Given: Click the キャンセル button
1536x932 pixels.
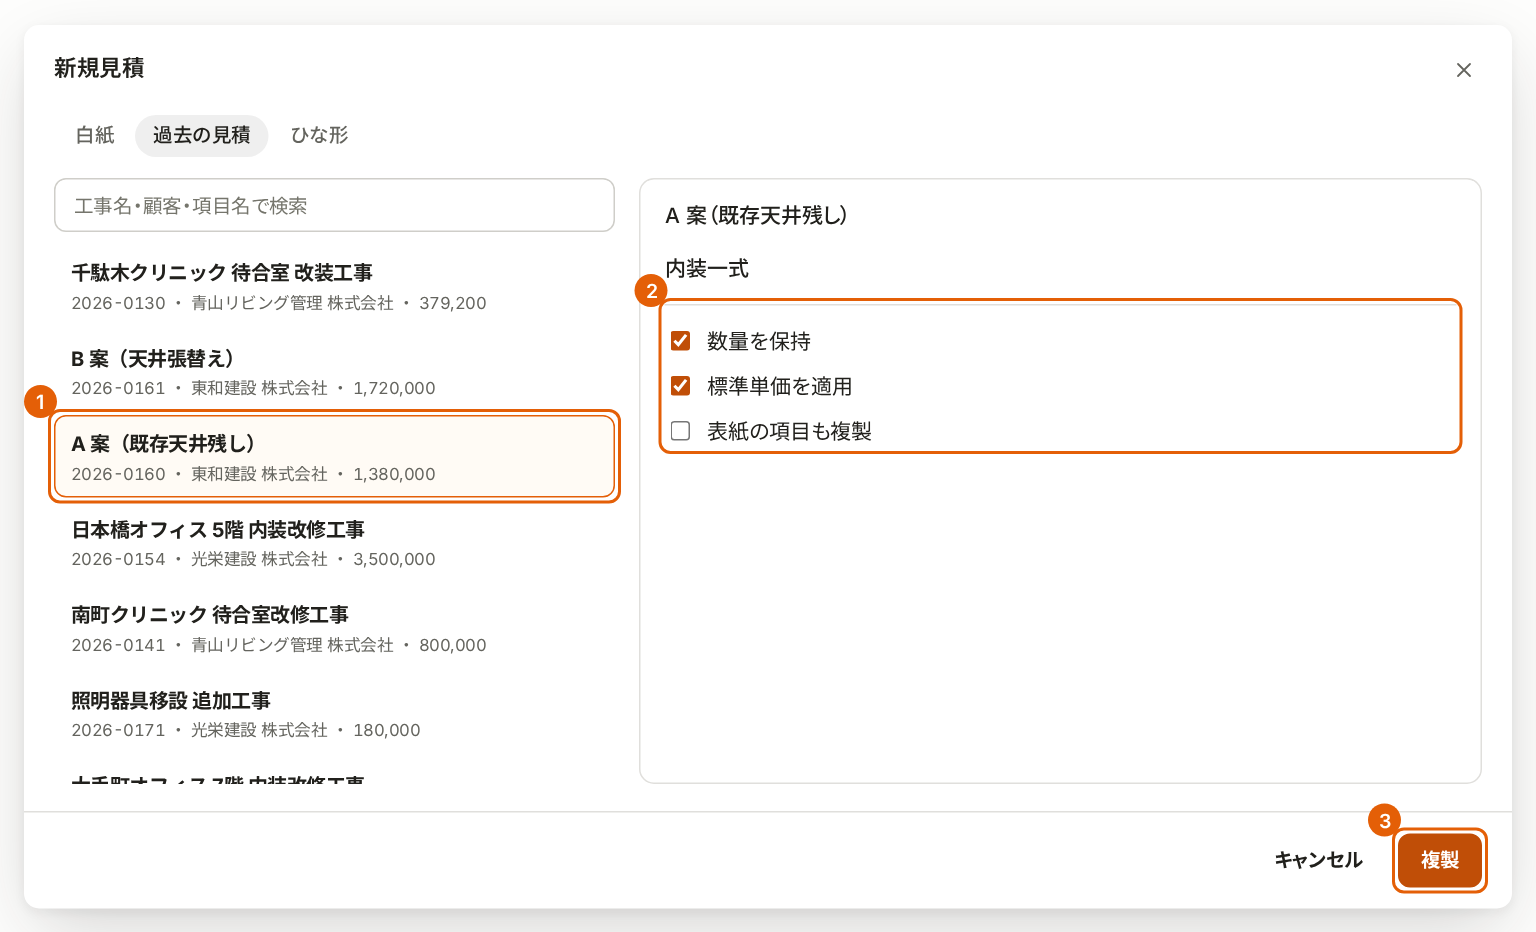Looking at the screenshot, I should coord(1318,860).
